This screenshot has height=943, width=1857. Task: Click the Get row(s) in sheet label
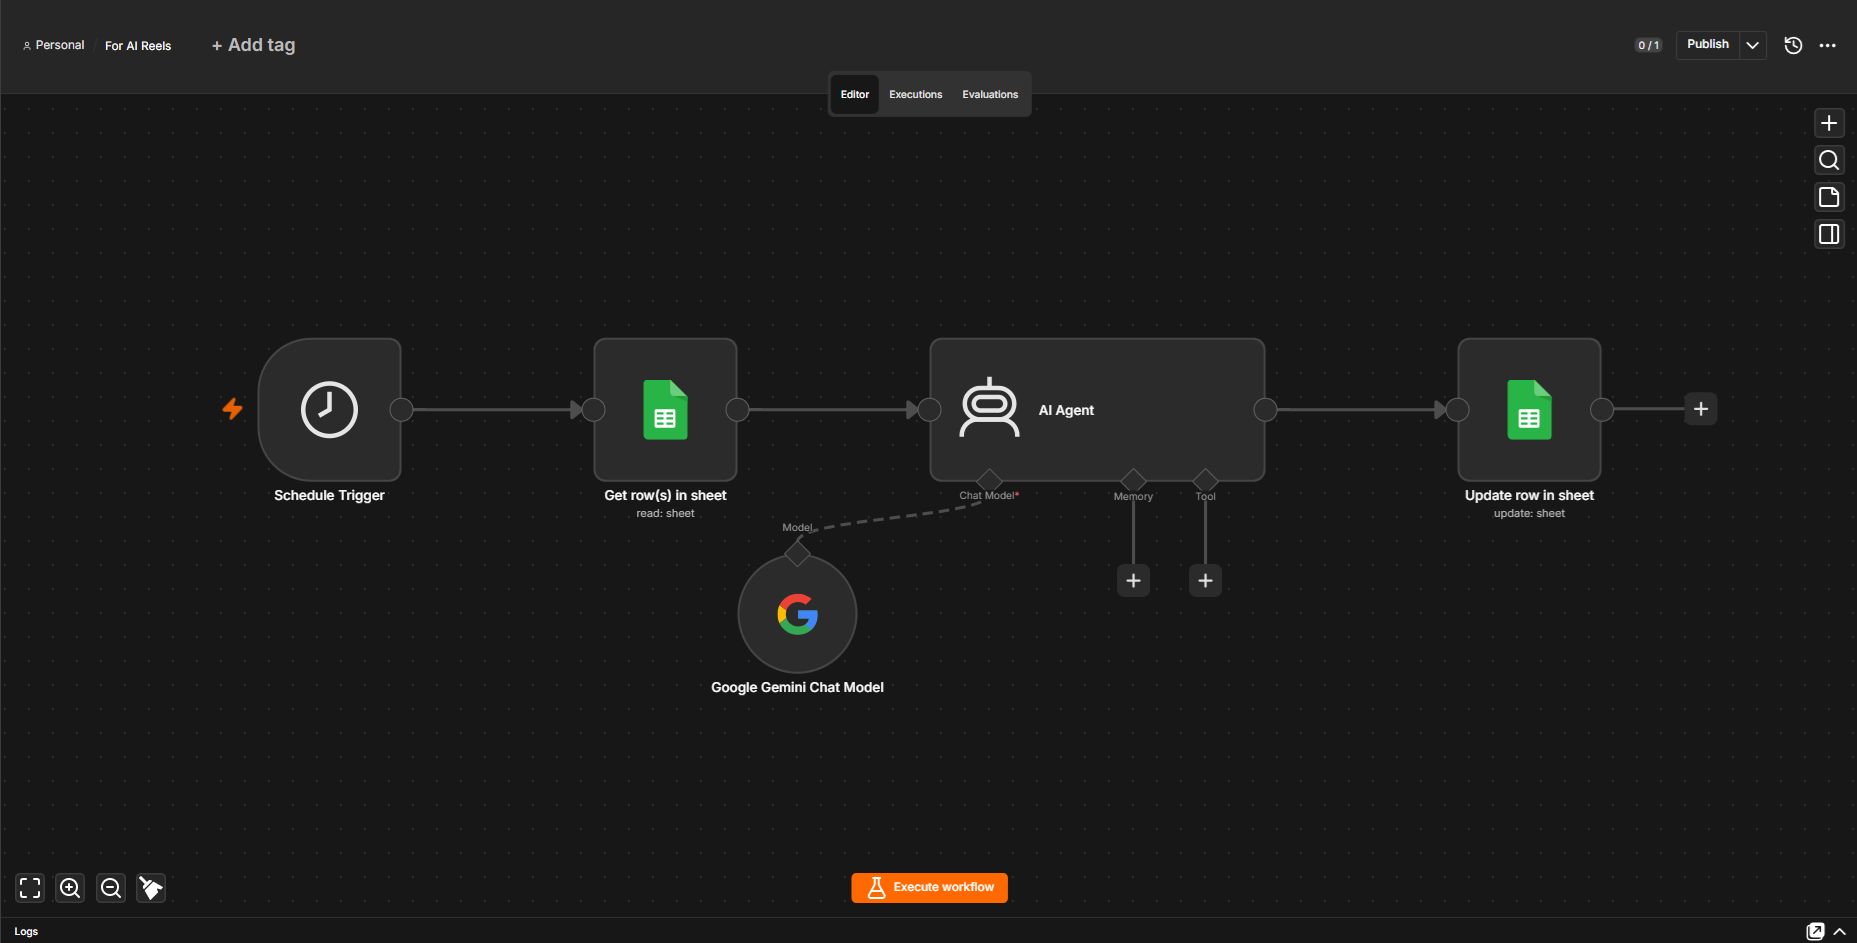tap(665, 495)
